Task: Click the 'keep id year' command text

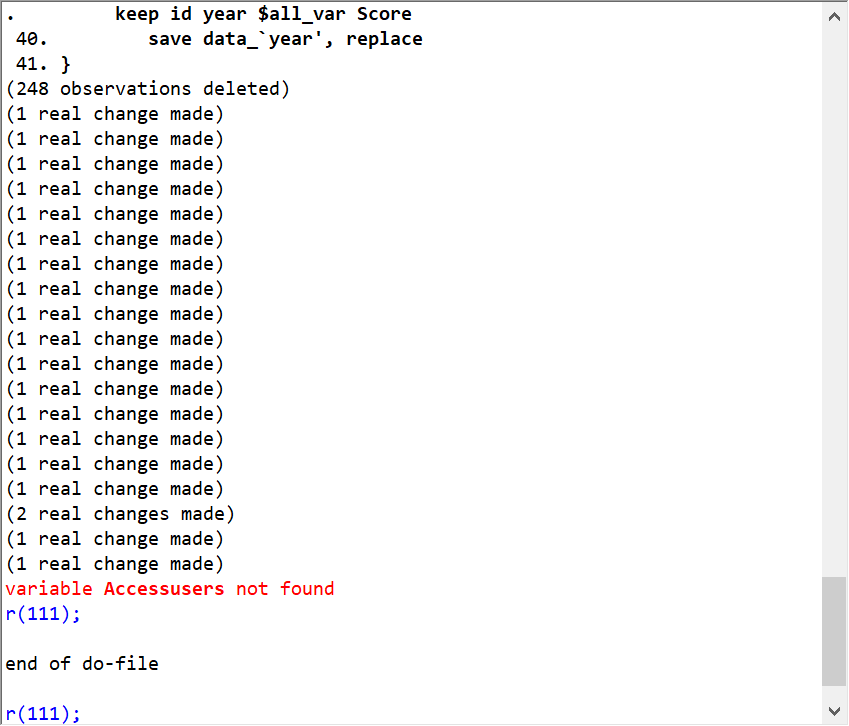Action: (174, 14)
